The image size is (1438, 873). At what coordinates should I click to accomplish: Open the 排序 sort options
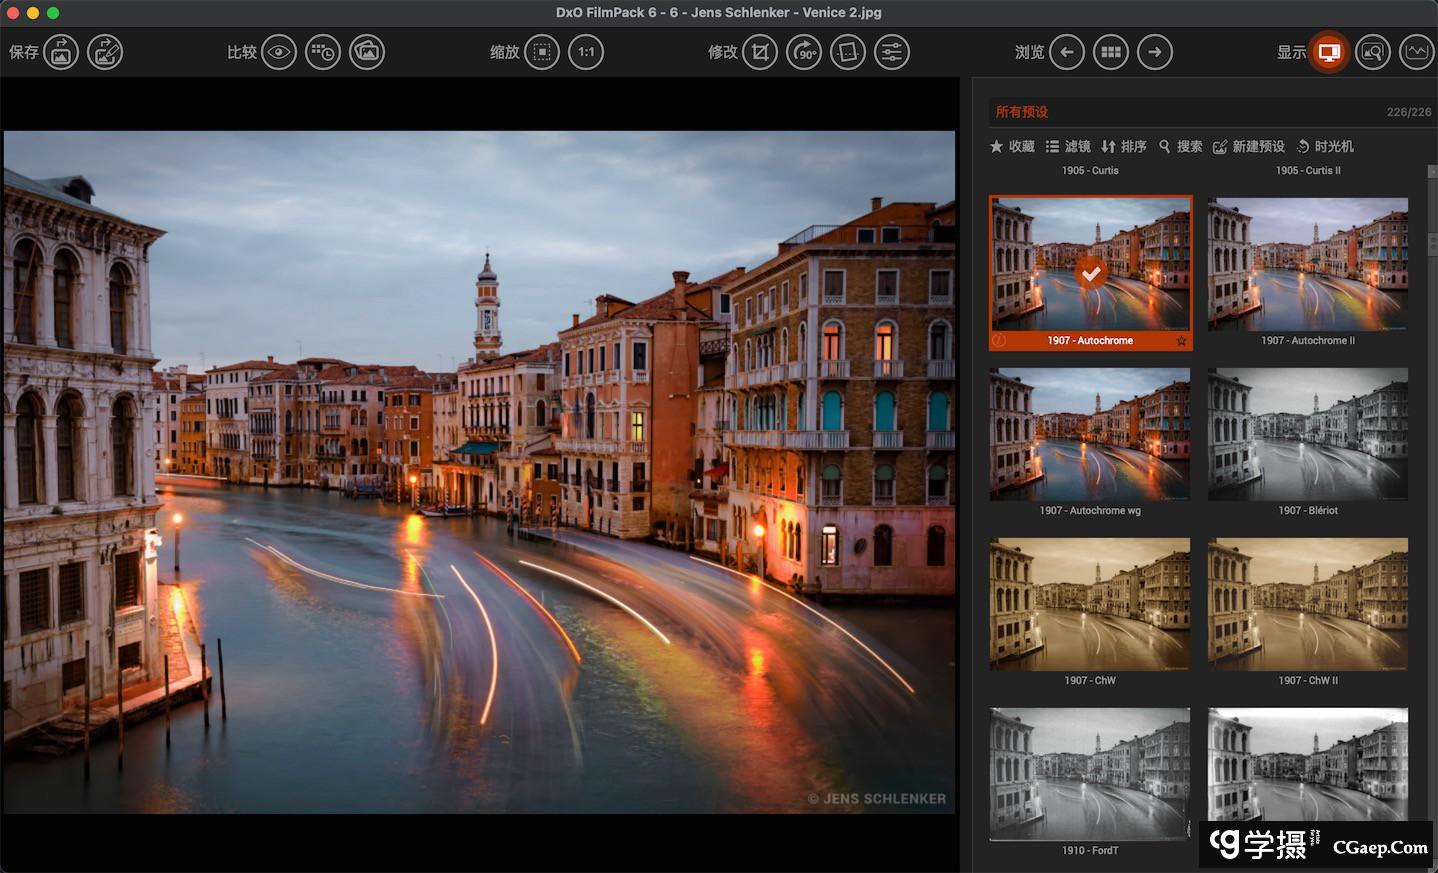pyautogui.click(x=1123, y=146)
